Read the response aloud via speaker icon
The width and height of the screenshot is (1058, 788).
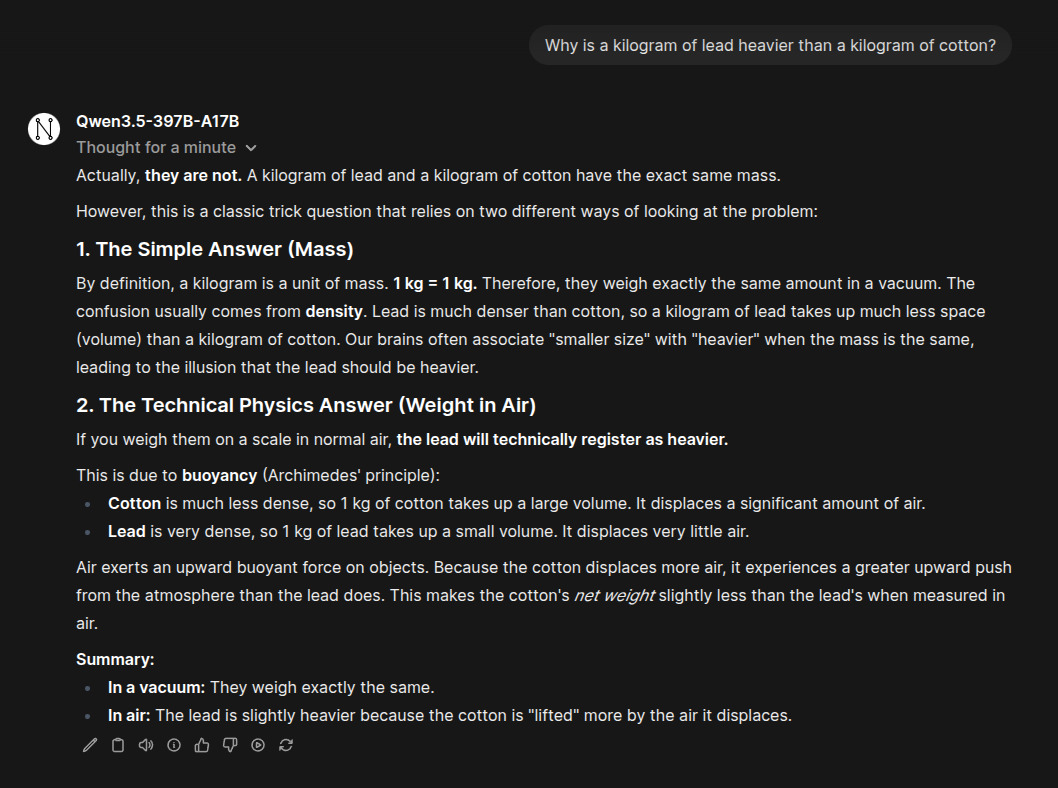pos(146,745)
